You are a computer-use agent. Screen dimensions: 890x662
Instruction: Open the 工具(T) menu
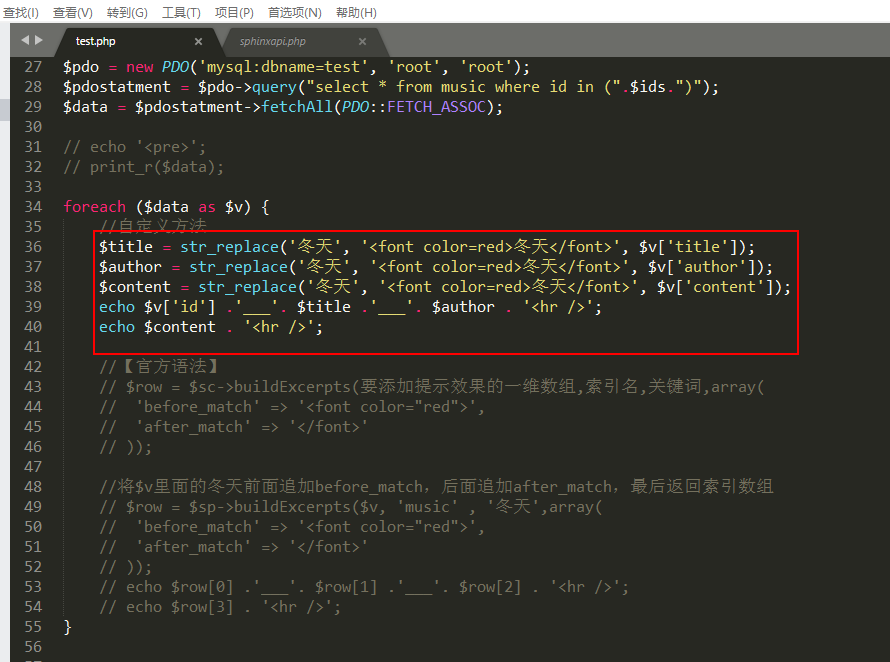pos(181,12)
